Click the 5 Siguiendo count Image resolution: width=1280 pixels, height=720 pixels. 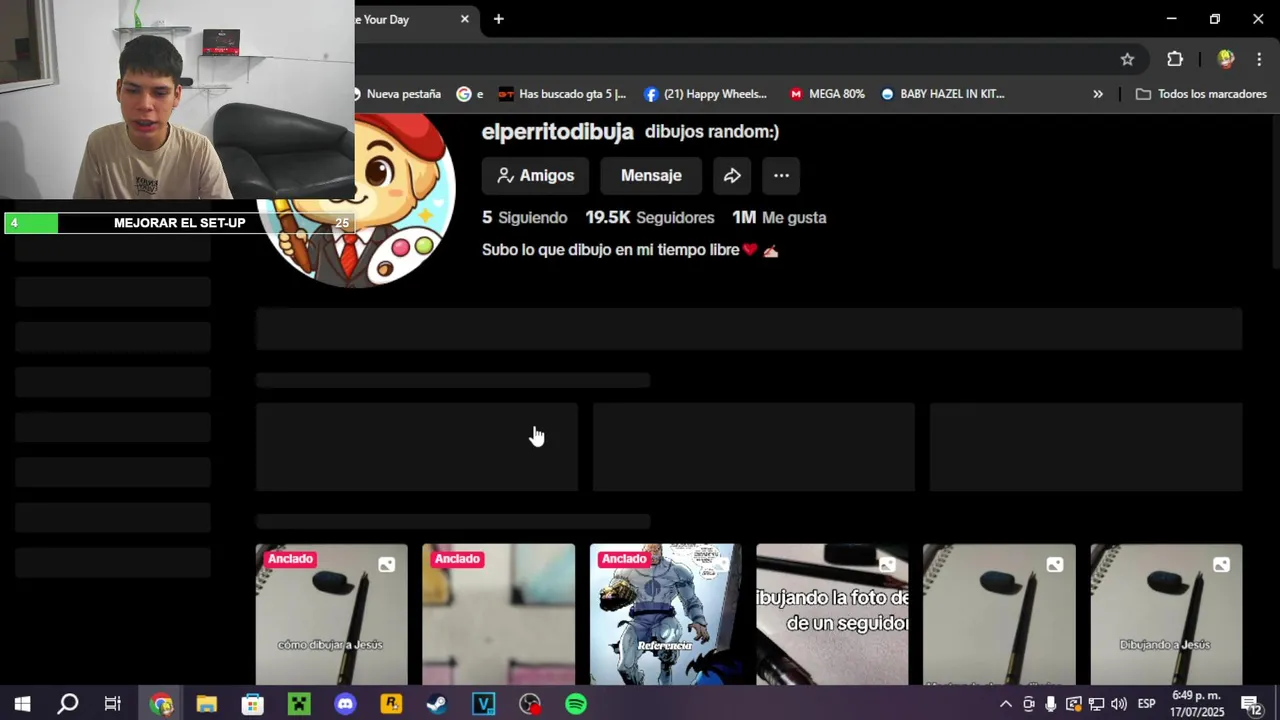pyautogui.click(x=524, y=217)
